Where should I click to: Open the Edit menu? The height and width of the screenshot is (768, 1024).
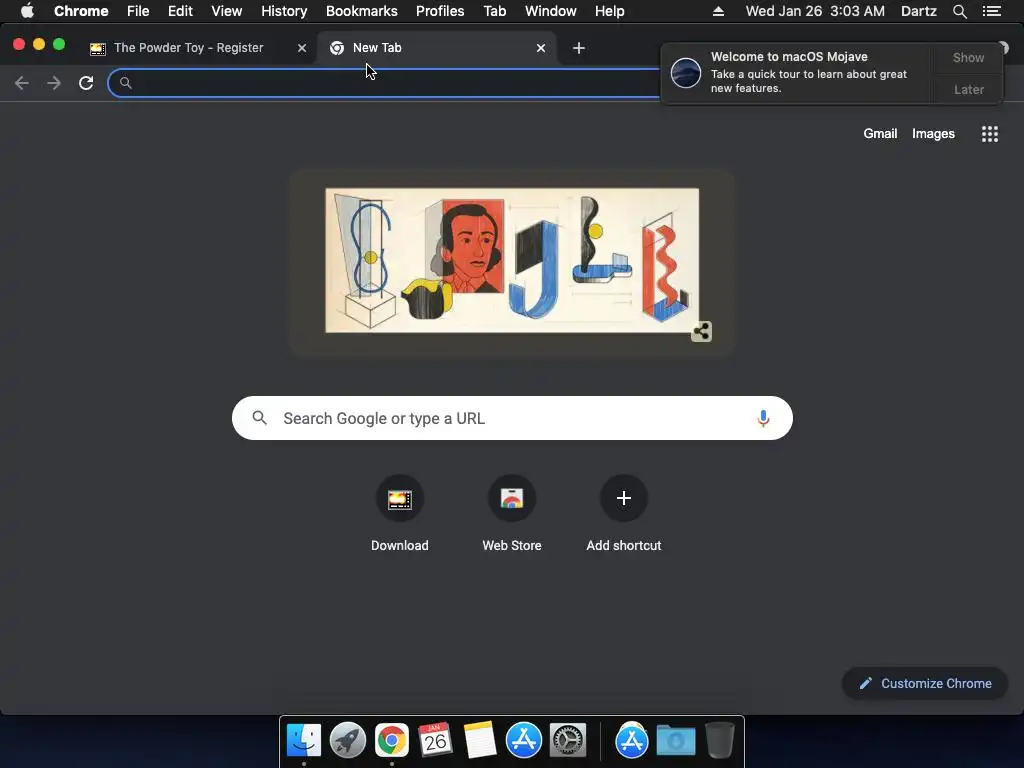click(x=180, y=11)
